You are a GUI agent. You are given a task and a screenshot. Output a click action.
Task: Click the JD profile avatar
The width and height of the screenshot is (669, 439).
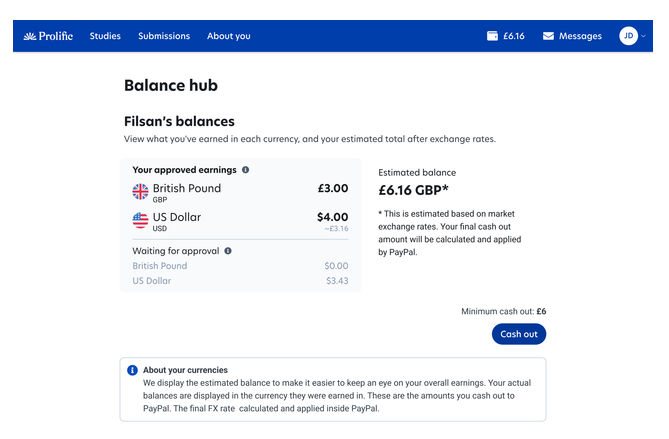click(x=628, y=36)
